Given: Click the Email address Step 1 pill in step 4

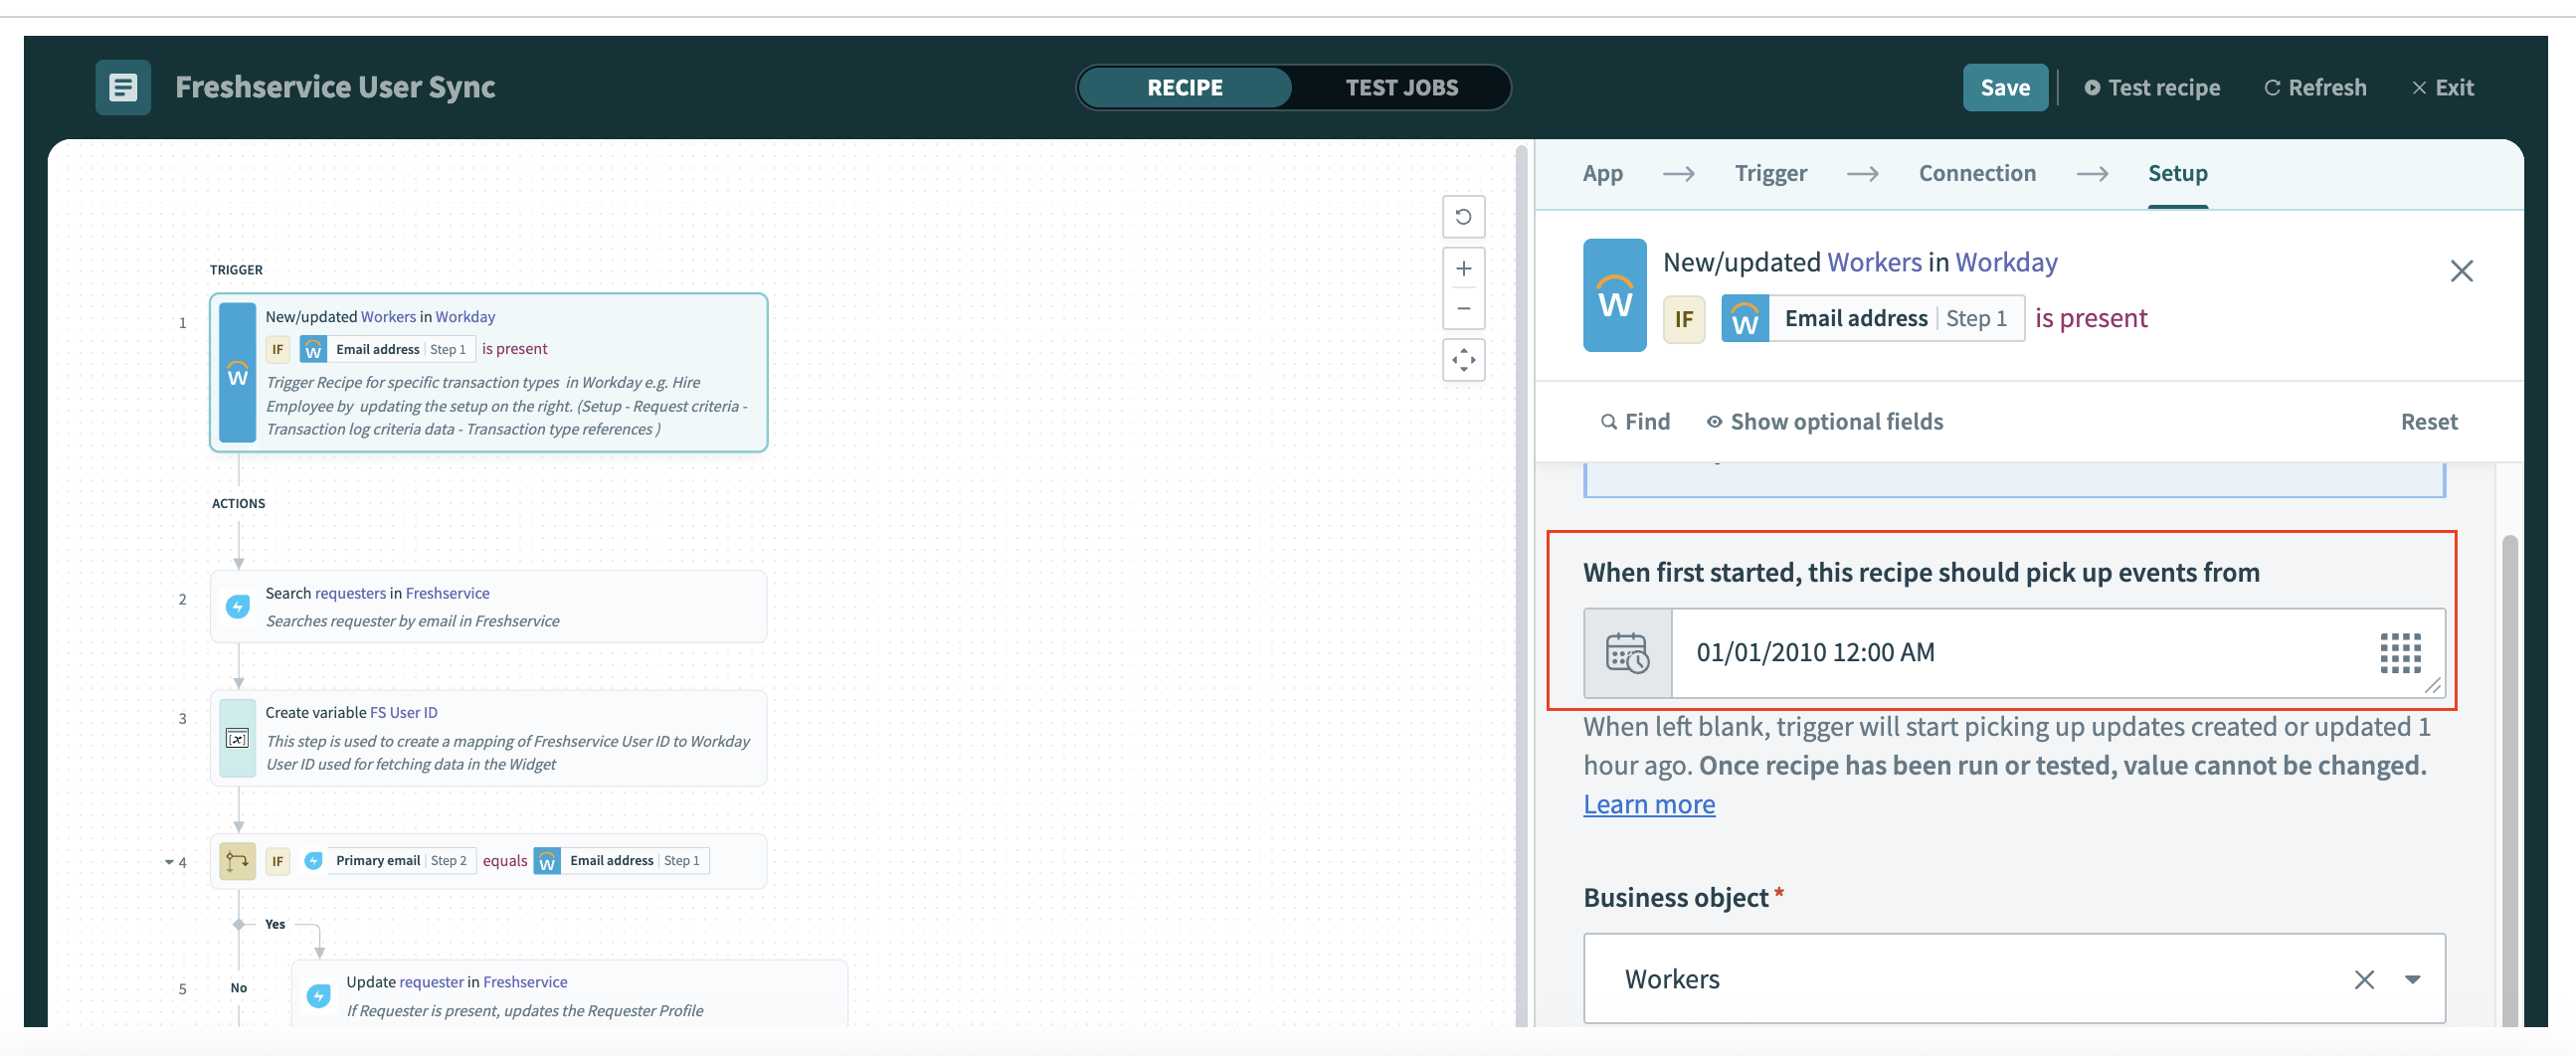Looking at the screenshot, I should 622,861.
